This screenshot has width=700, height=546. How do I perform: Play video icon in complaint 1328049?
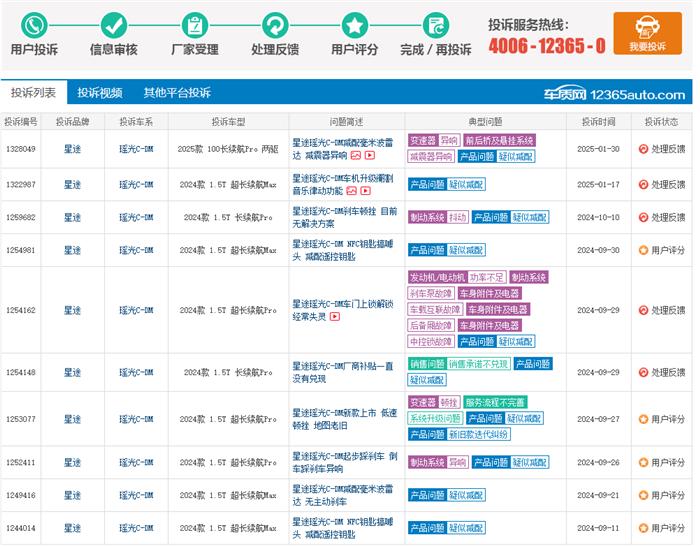[370, 155]
